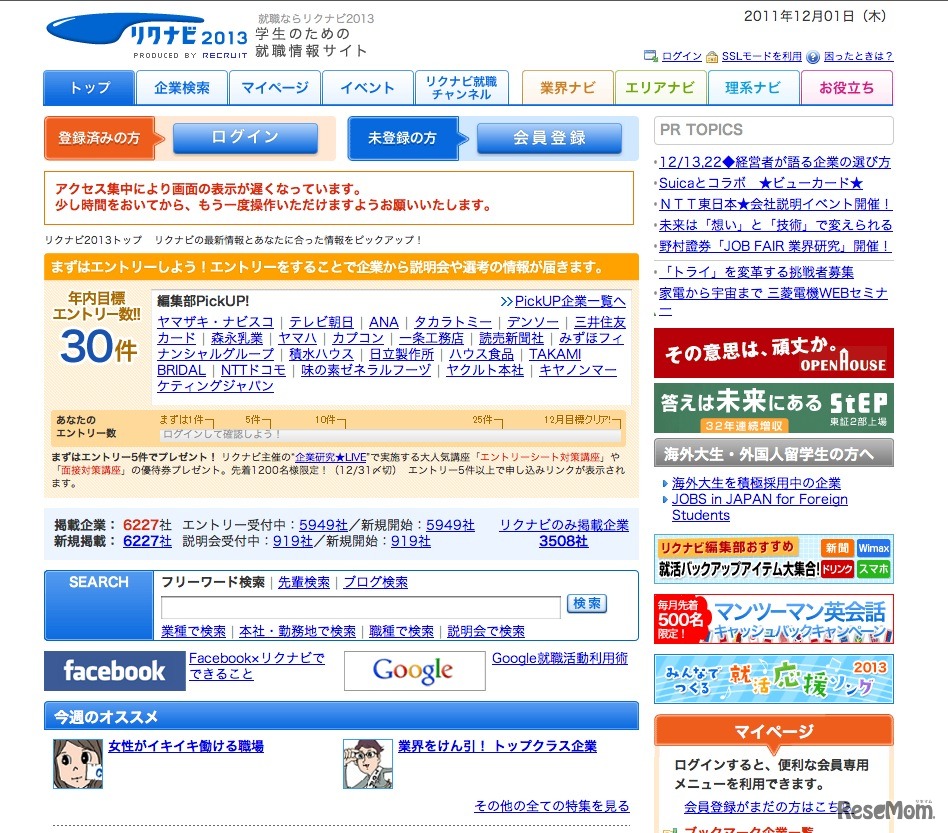Open 積水ハウス company link

click(321, 354)
